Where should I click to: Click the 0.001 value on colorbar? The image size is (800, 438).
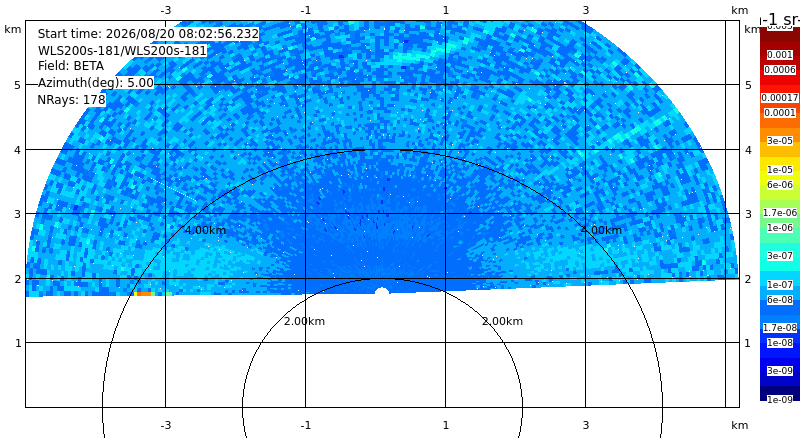coord(780,55)
